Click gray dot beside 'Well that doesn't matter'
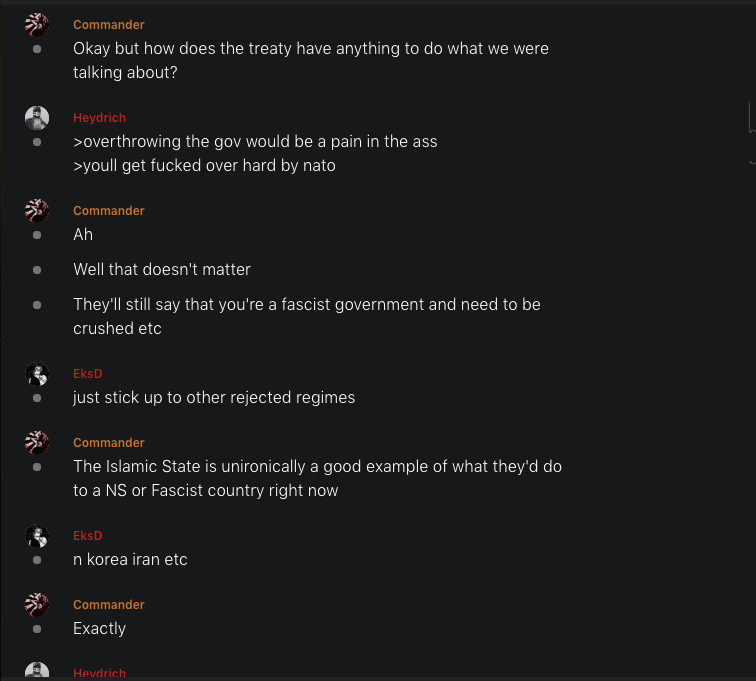This screenshot has width=756, height=681. click(x=37, y=270)
